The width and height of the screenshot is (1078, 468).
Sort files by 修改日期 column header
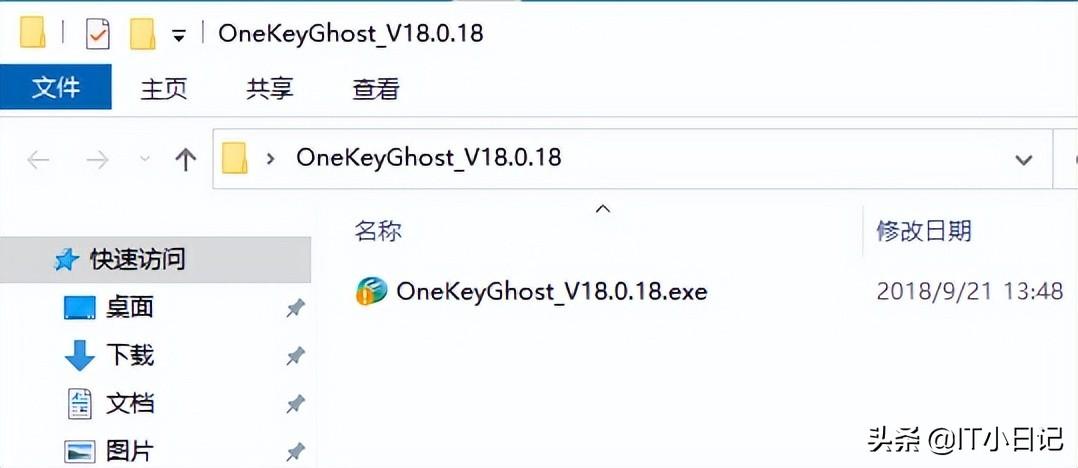point(924,230)
